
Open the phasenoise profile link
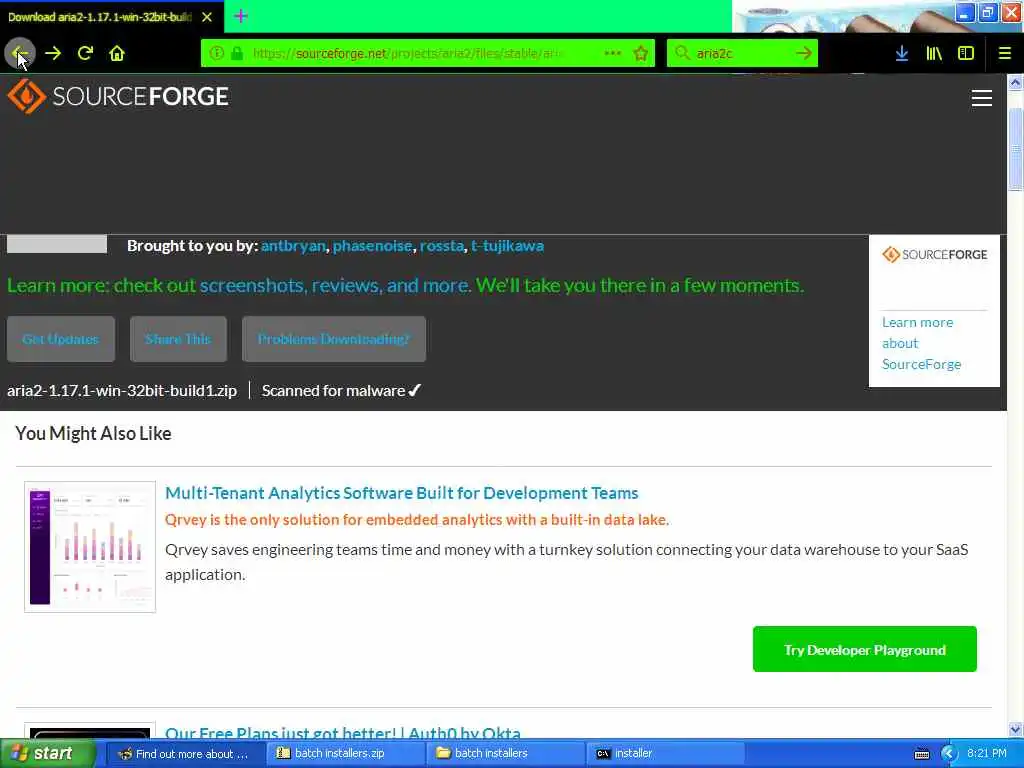coord(372,246)
